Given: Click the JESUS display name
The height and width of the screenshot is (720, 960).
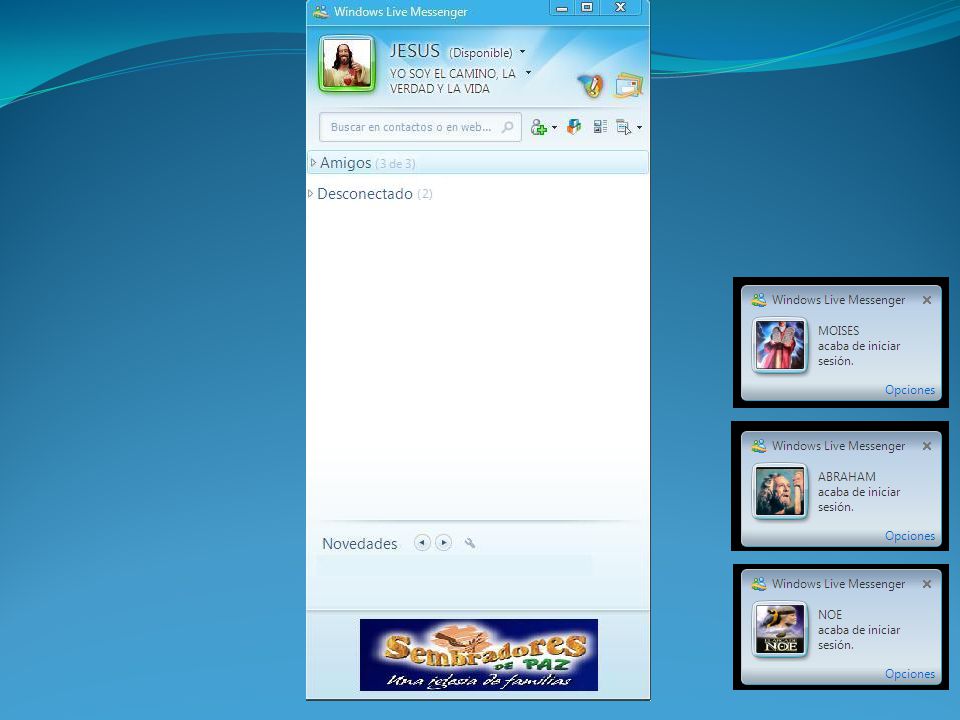Looking at the screenshot, I should (x=414, y=51).
